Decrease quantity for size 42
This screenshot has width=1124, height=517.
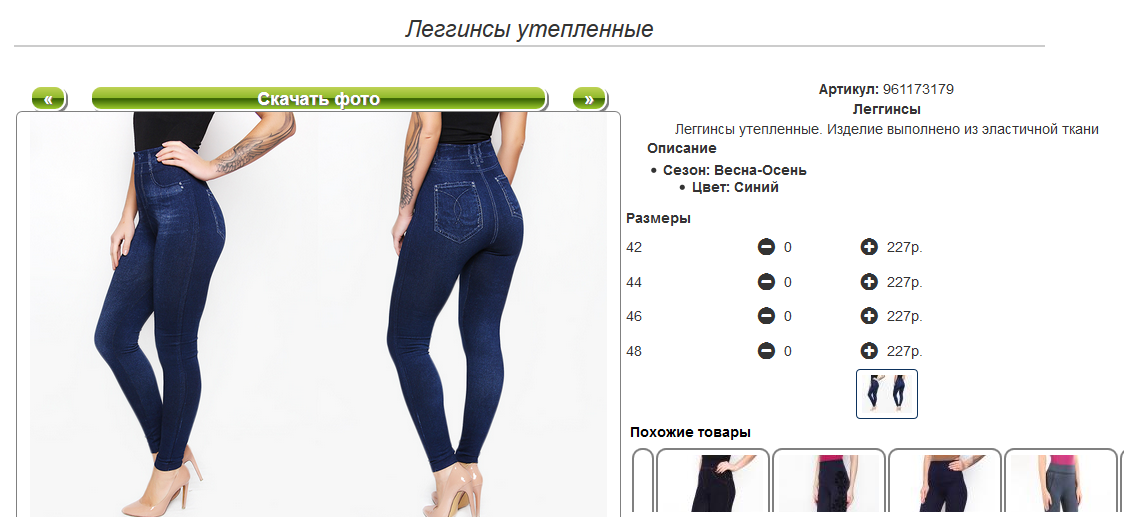click(766, 247)
